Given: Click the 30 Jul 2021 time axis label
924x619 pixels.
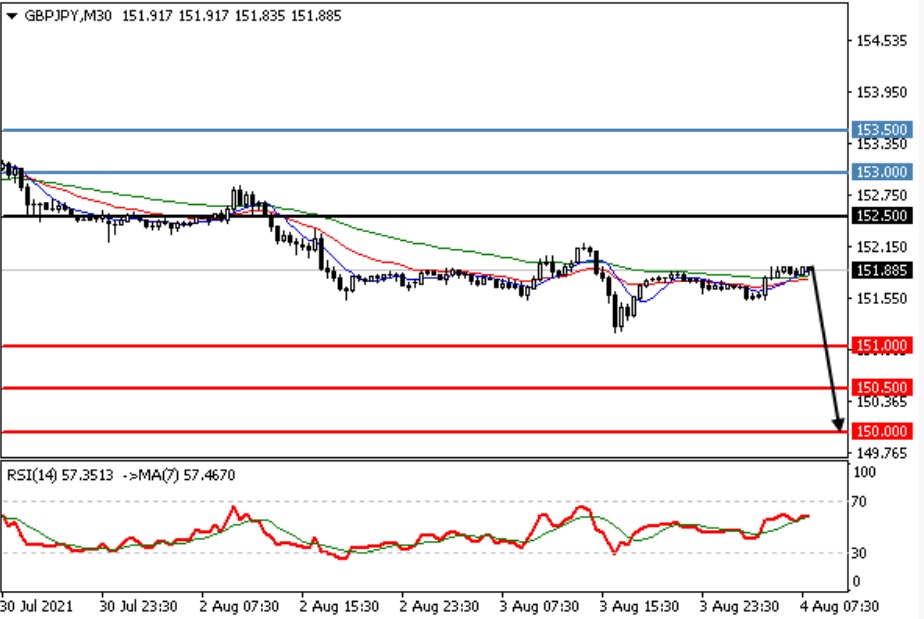Looking at the screenshot, I should 37,607.
